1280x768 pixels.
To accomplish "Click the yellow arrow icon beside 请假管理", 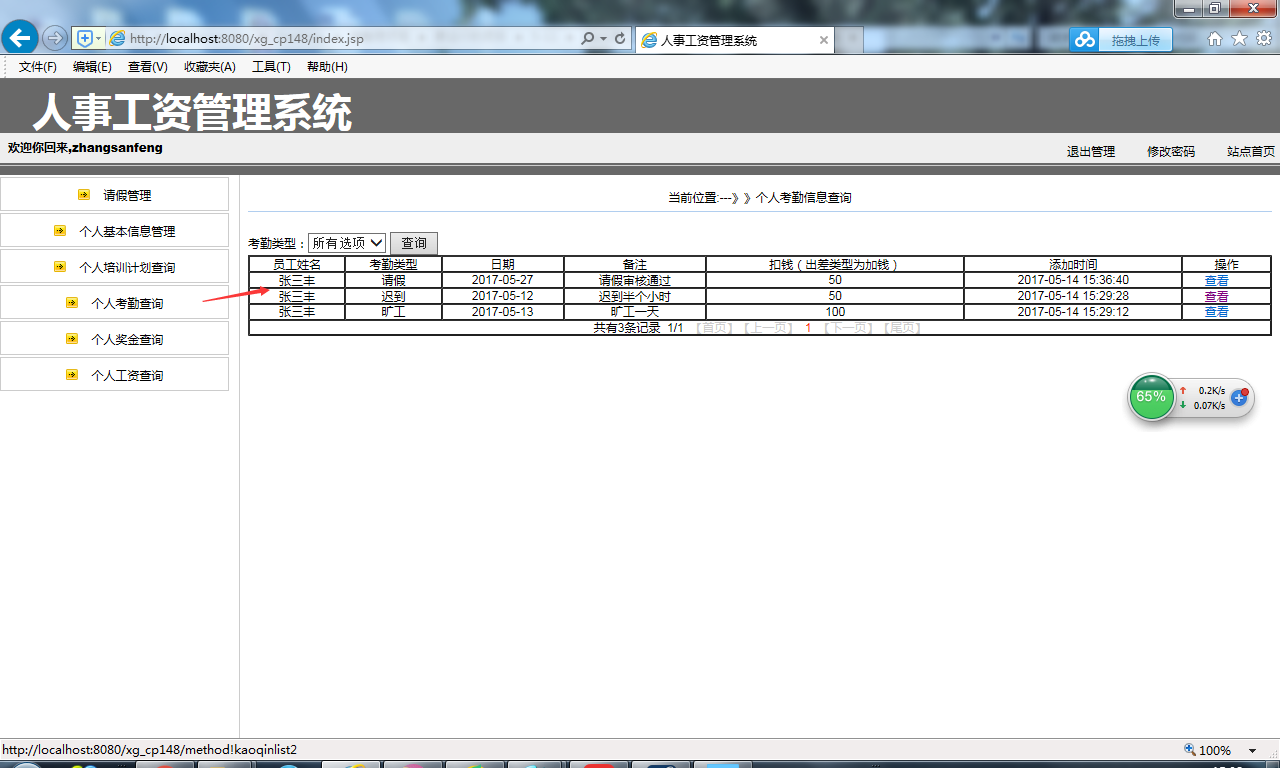I will tap(84, 195).
